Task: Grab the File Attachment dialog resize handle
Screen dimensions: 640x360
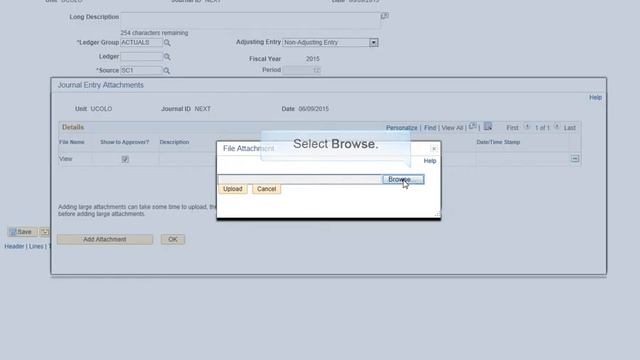Action: [x=437, y=214]
